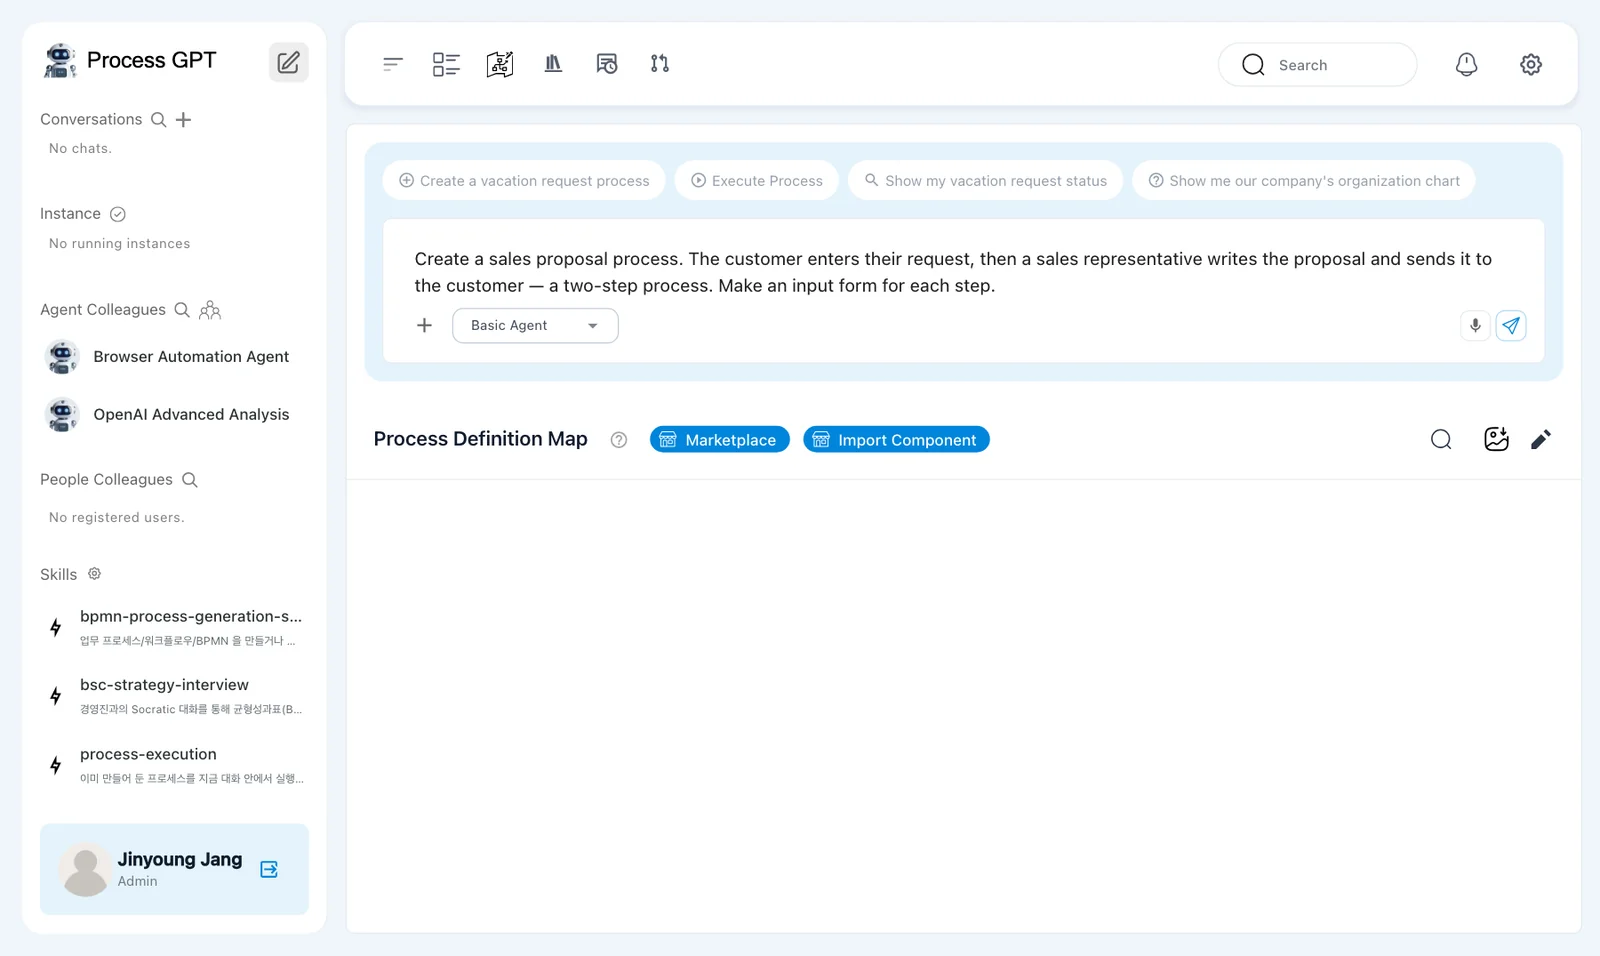1600x956 pixels.
Task: Open the task list icon in the top toolbar
Action: (x=446, y=64)
